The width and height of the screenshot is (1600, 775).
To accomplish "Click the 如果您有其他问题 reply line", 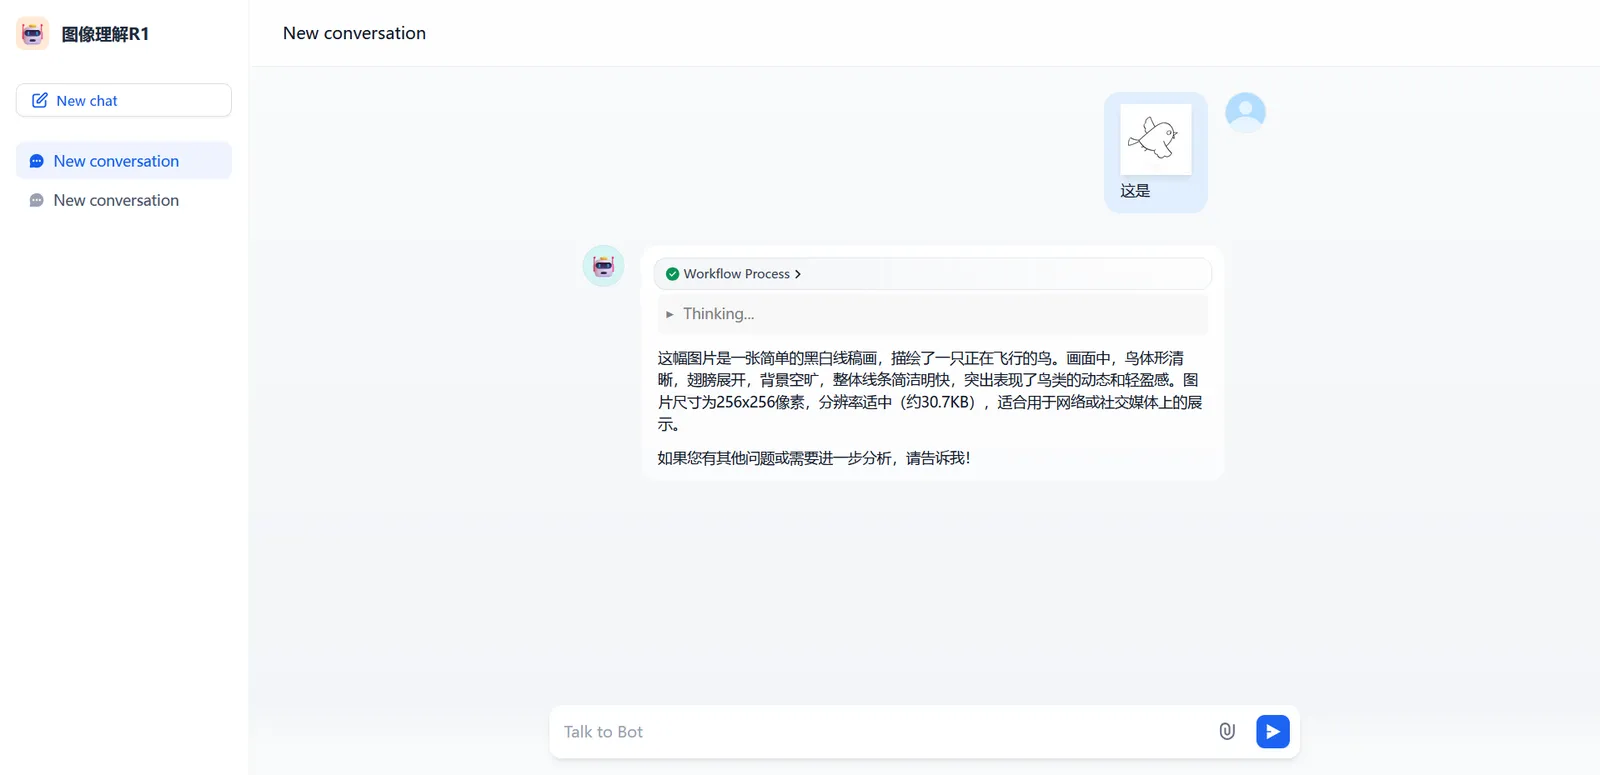I will click(814, 458).
